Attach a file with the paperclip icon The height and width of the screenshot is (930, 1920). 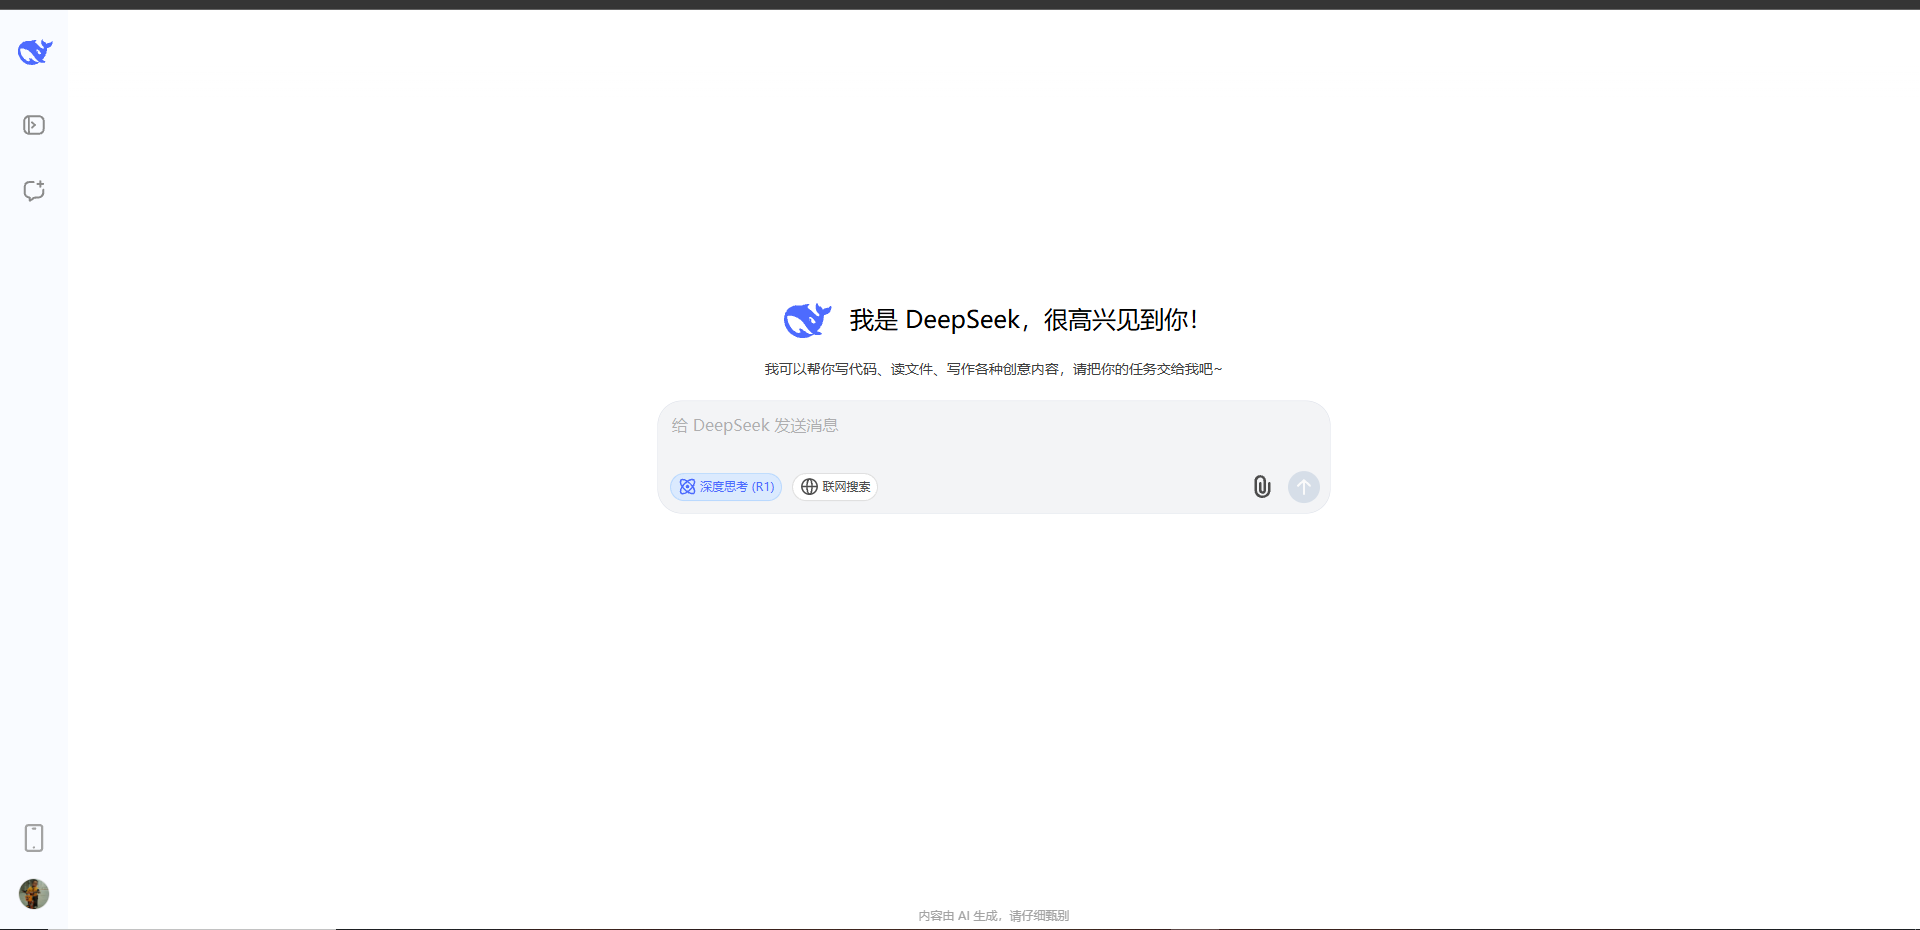coord(1262,487)
